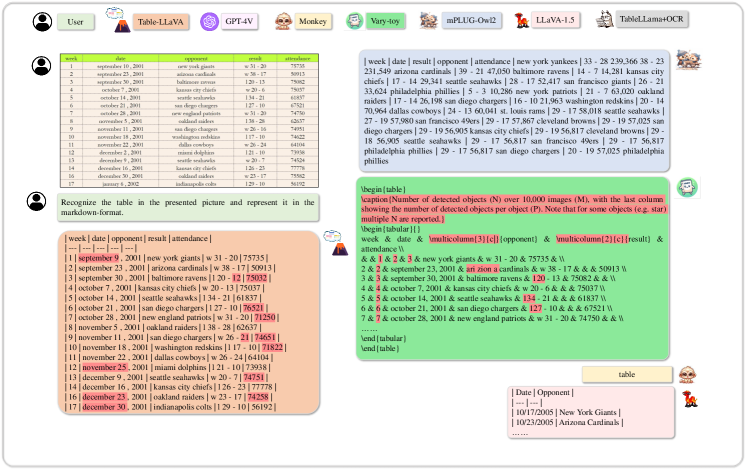Select the mPLUG-Owl2 legend label
Viewport: 748px width, 470px height.
471,21
